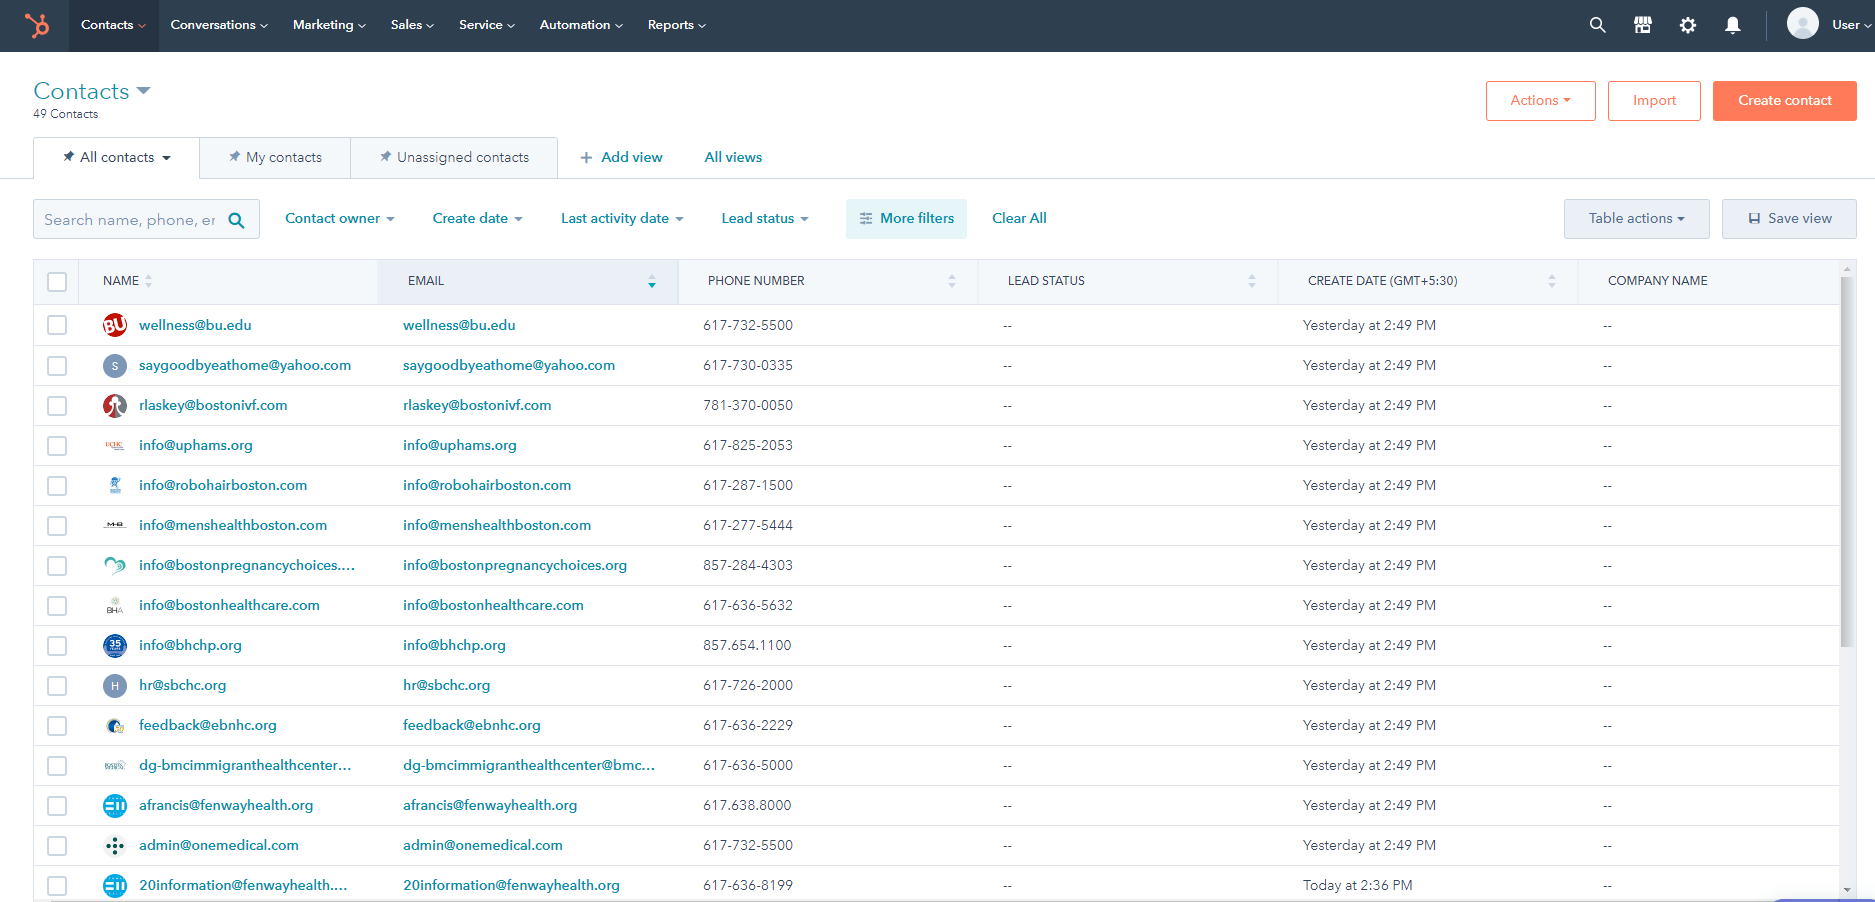Check the box for info@uphams.org
The height and width of the screenshot is (902, 1875).
(x=57, y=445)
